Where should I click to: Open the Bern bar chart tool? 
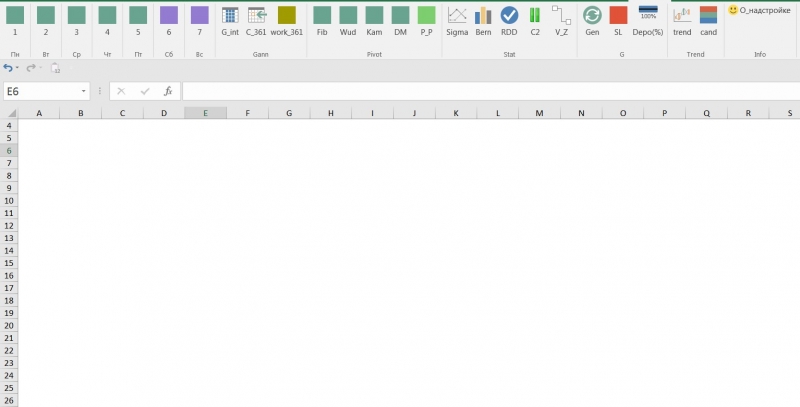pyautogui.click(x=483, y=21)
